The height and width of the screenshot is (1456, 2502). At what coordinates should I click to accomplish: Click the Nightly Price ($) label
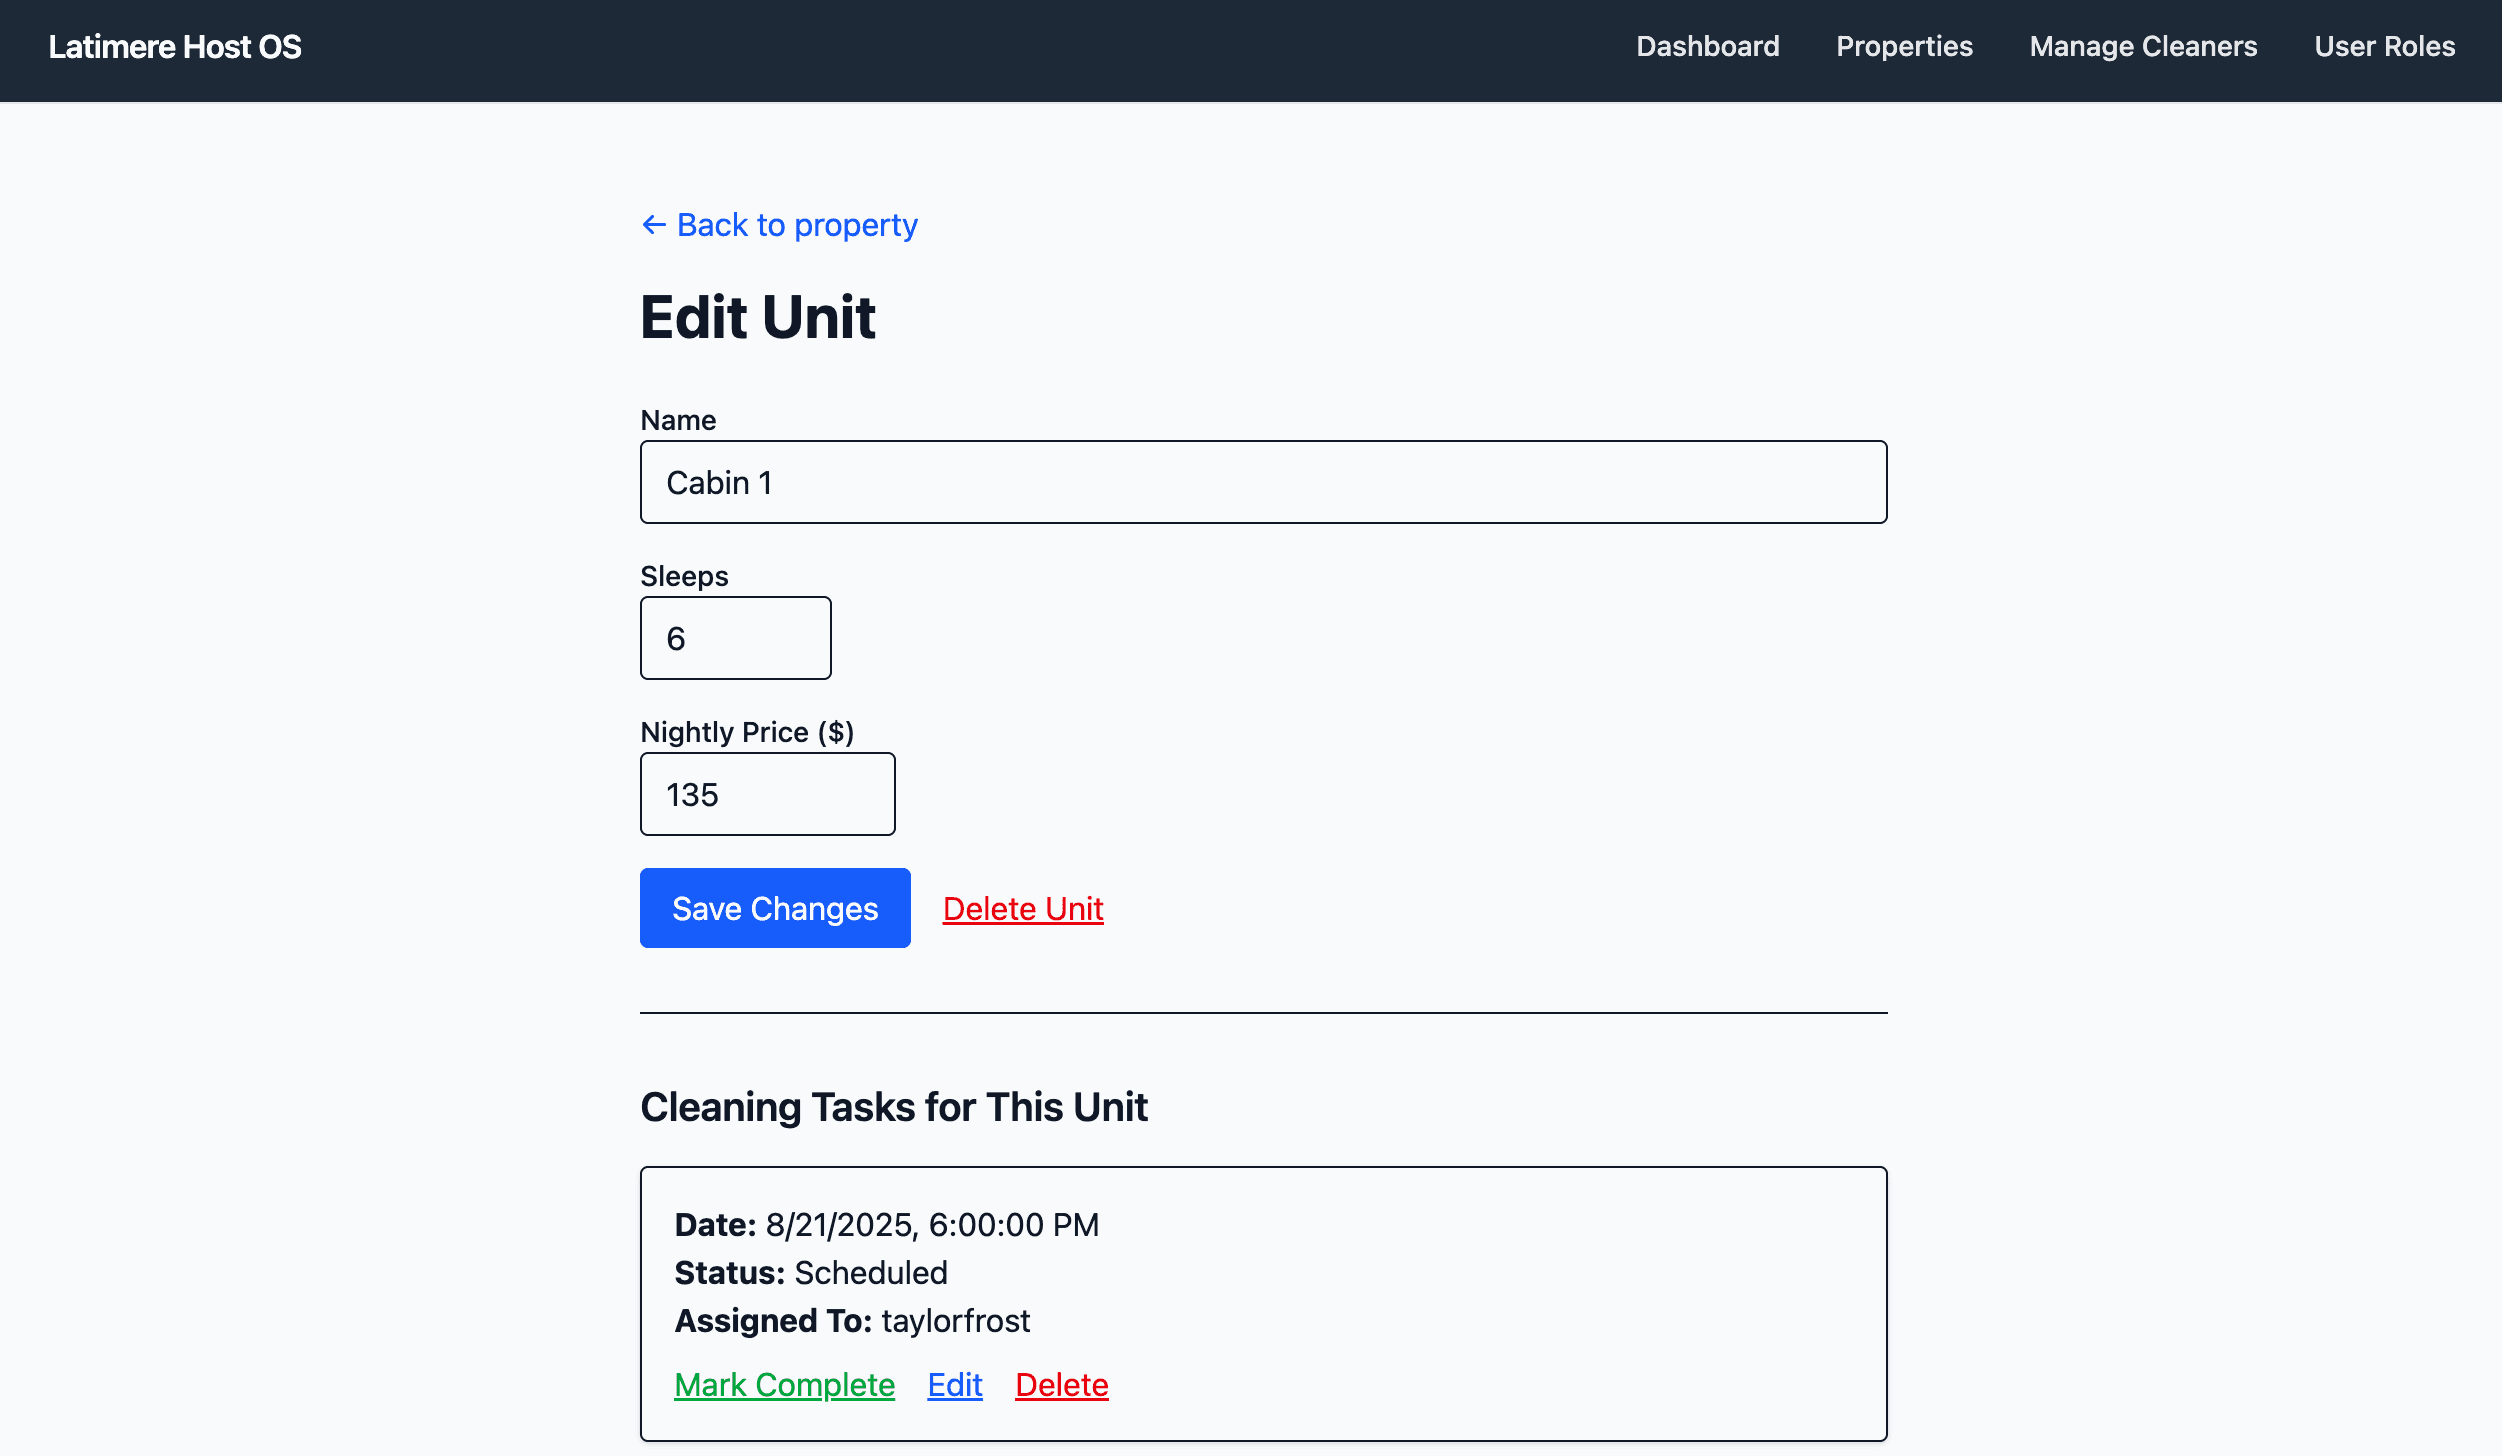[x=747, y=732]
